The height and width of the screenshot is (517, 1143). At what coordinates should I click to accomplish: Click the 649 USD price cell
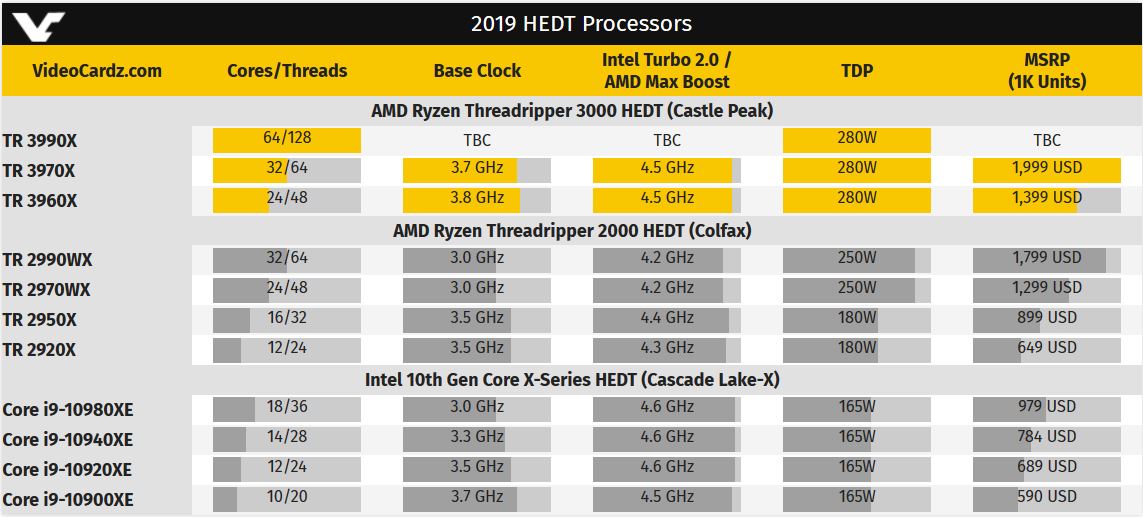click(x=1047, y=349)
